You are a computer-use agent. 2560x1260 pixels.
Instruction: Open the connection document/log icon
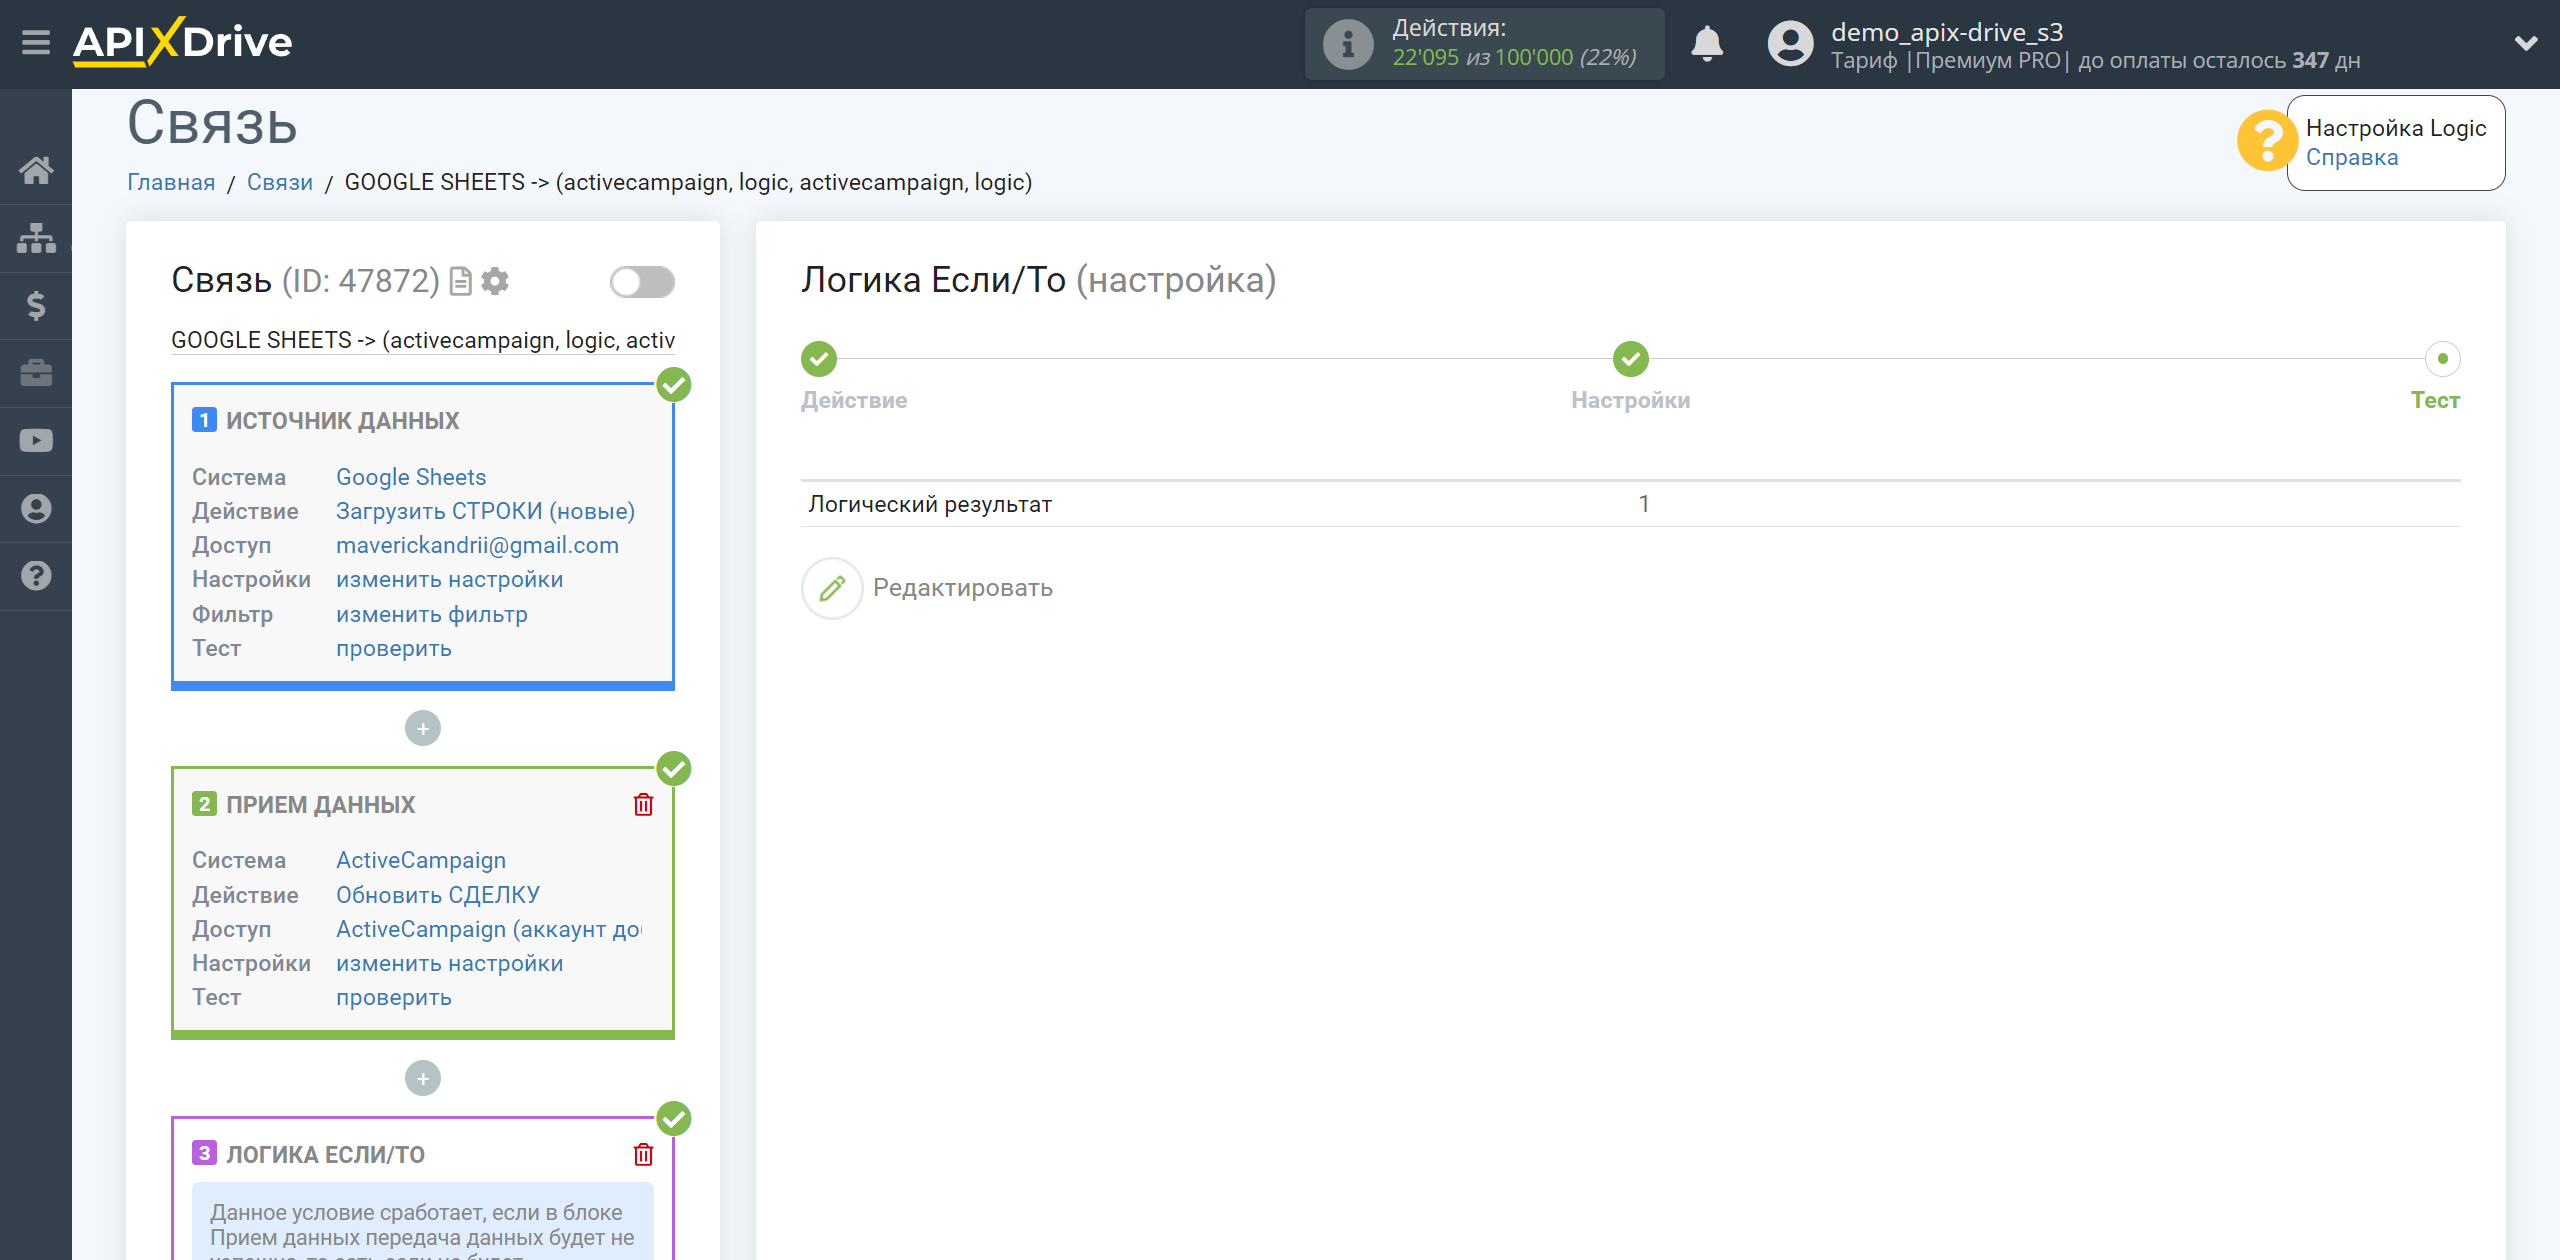tap(460, 282)
